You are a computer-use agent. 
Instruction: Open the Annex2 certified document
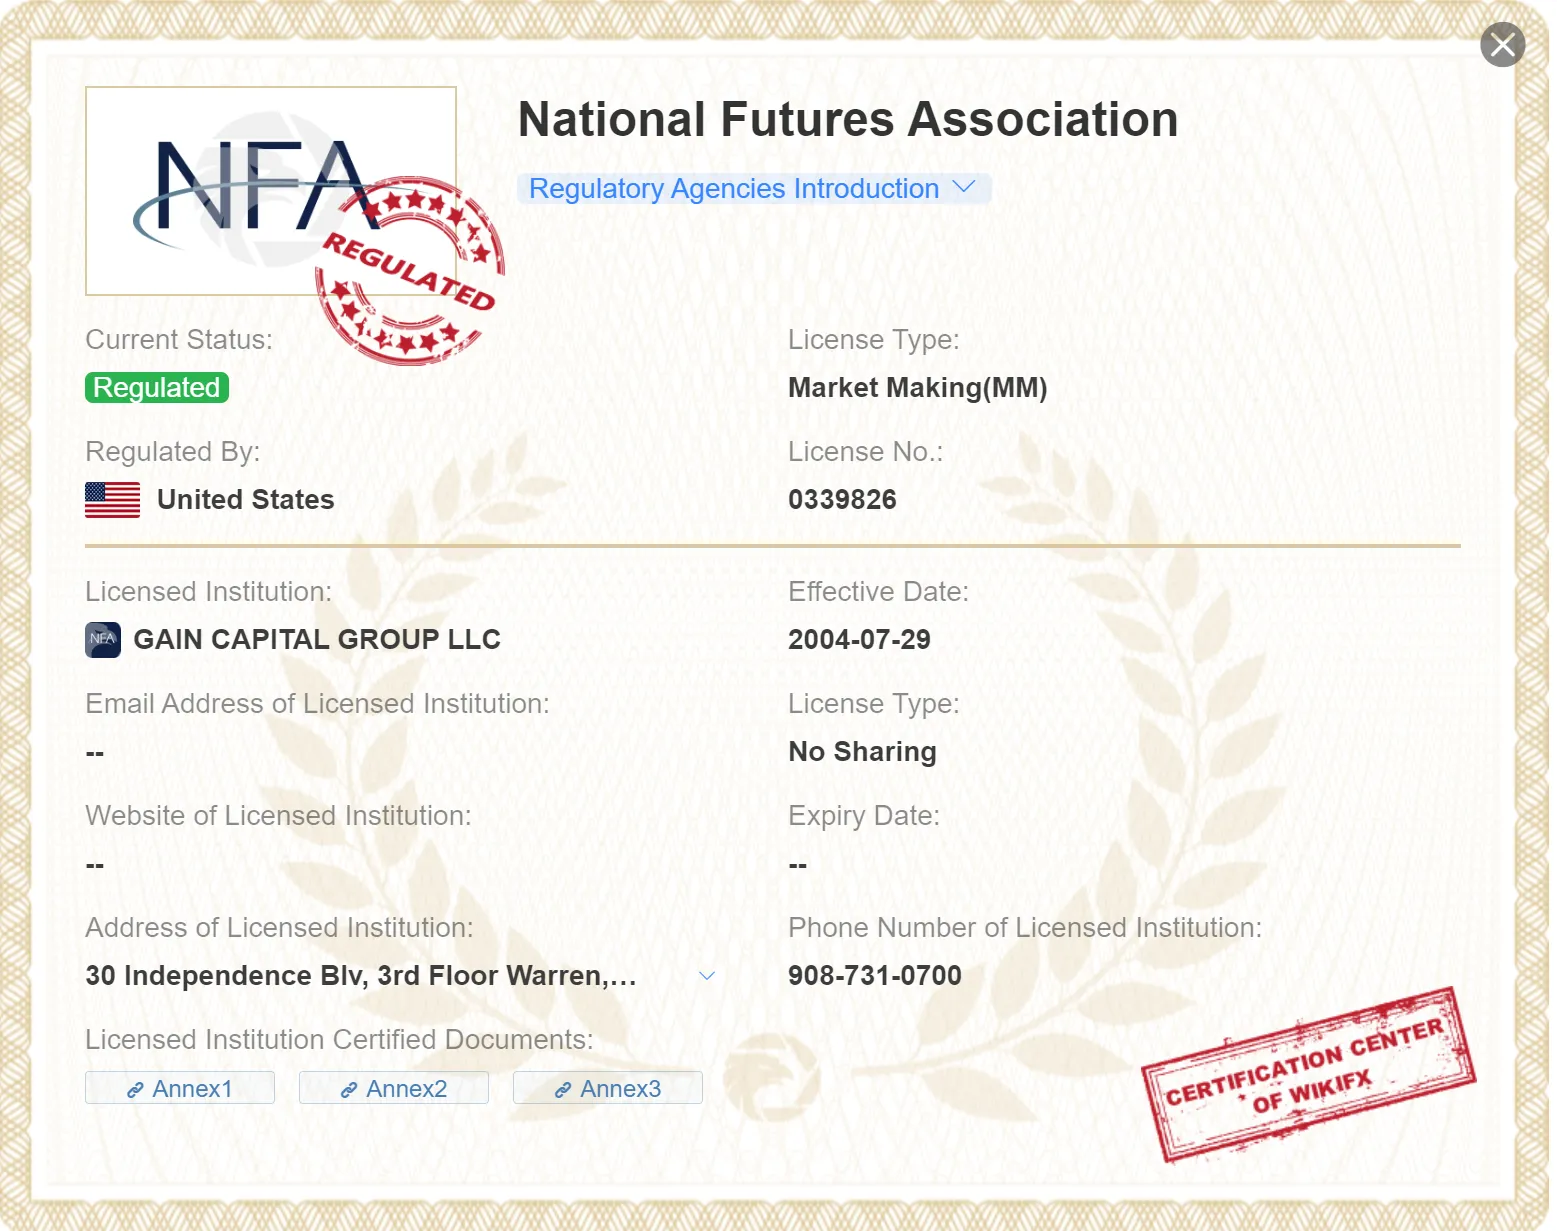pos(394,1088)
